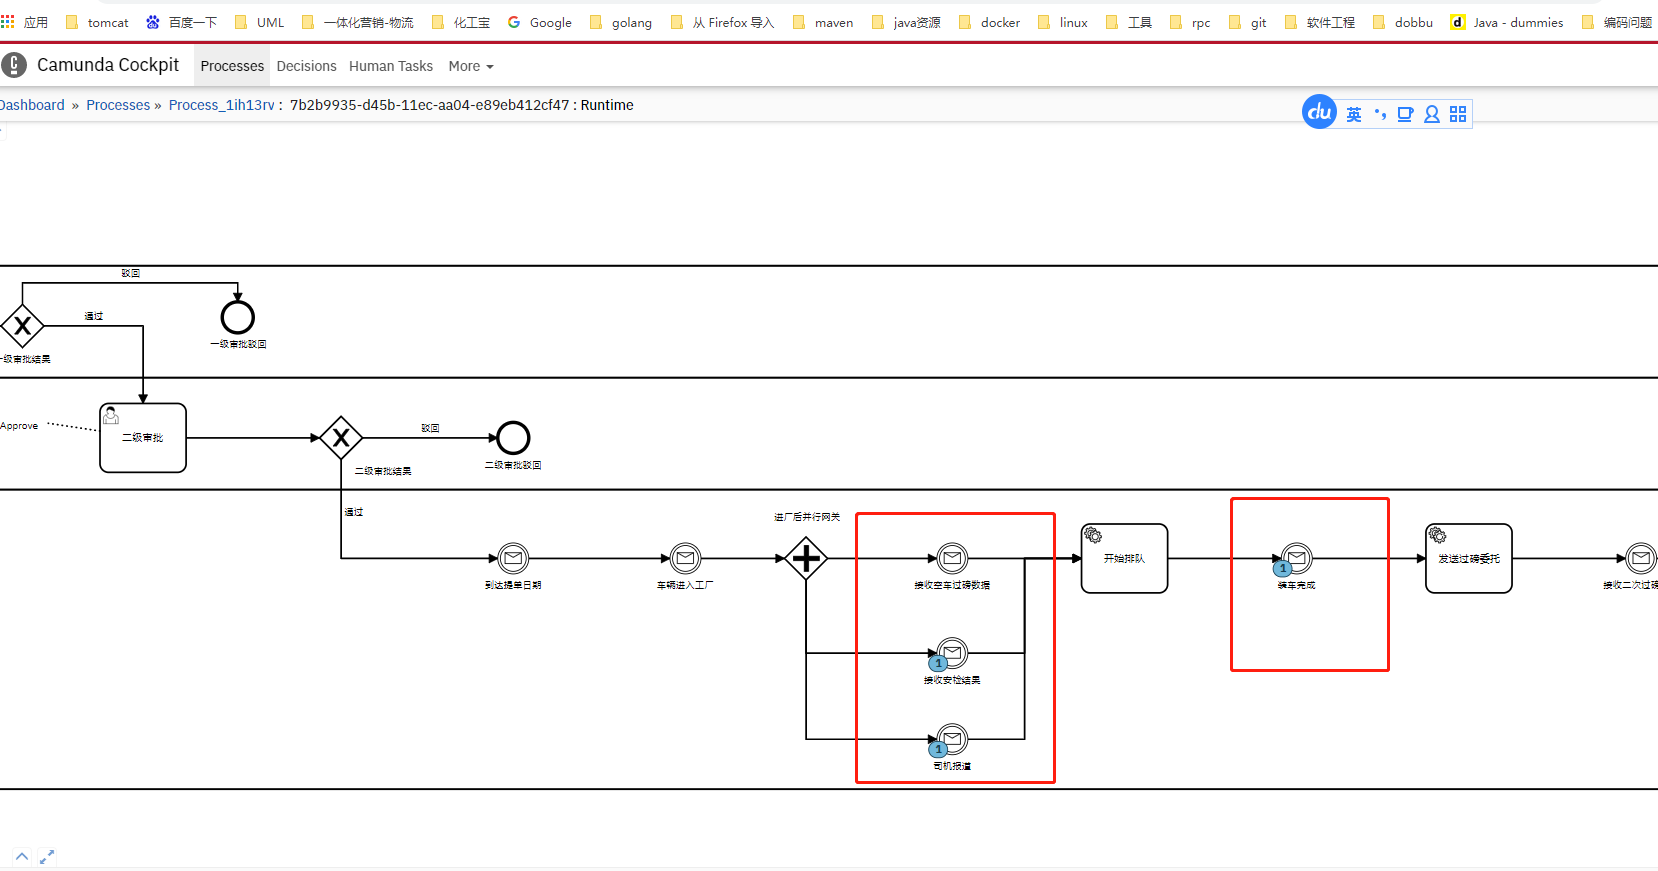
Task: Click the 车辆进入工厂 message event
Action: tap(685, 558)
